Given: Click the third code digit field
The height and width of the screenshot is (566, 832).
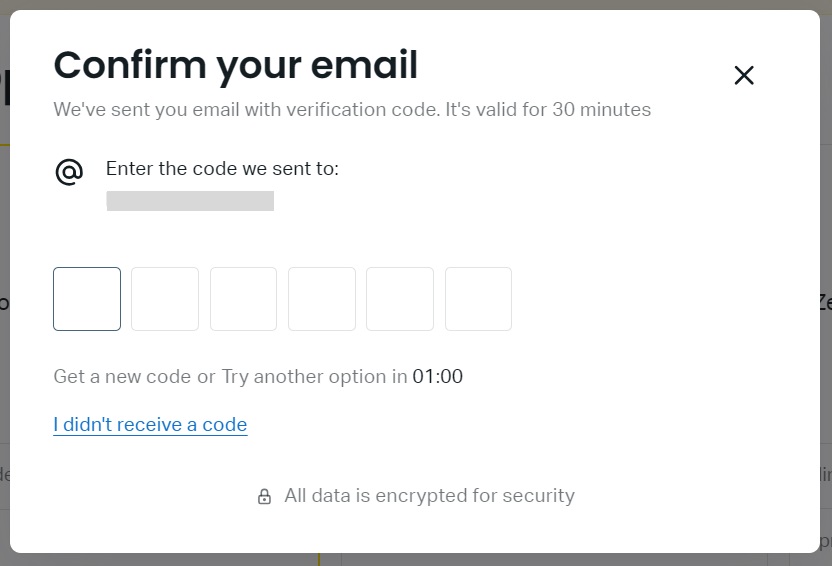Looking at the screenshot, I should [243, 299].
